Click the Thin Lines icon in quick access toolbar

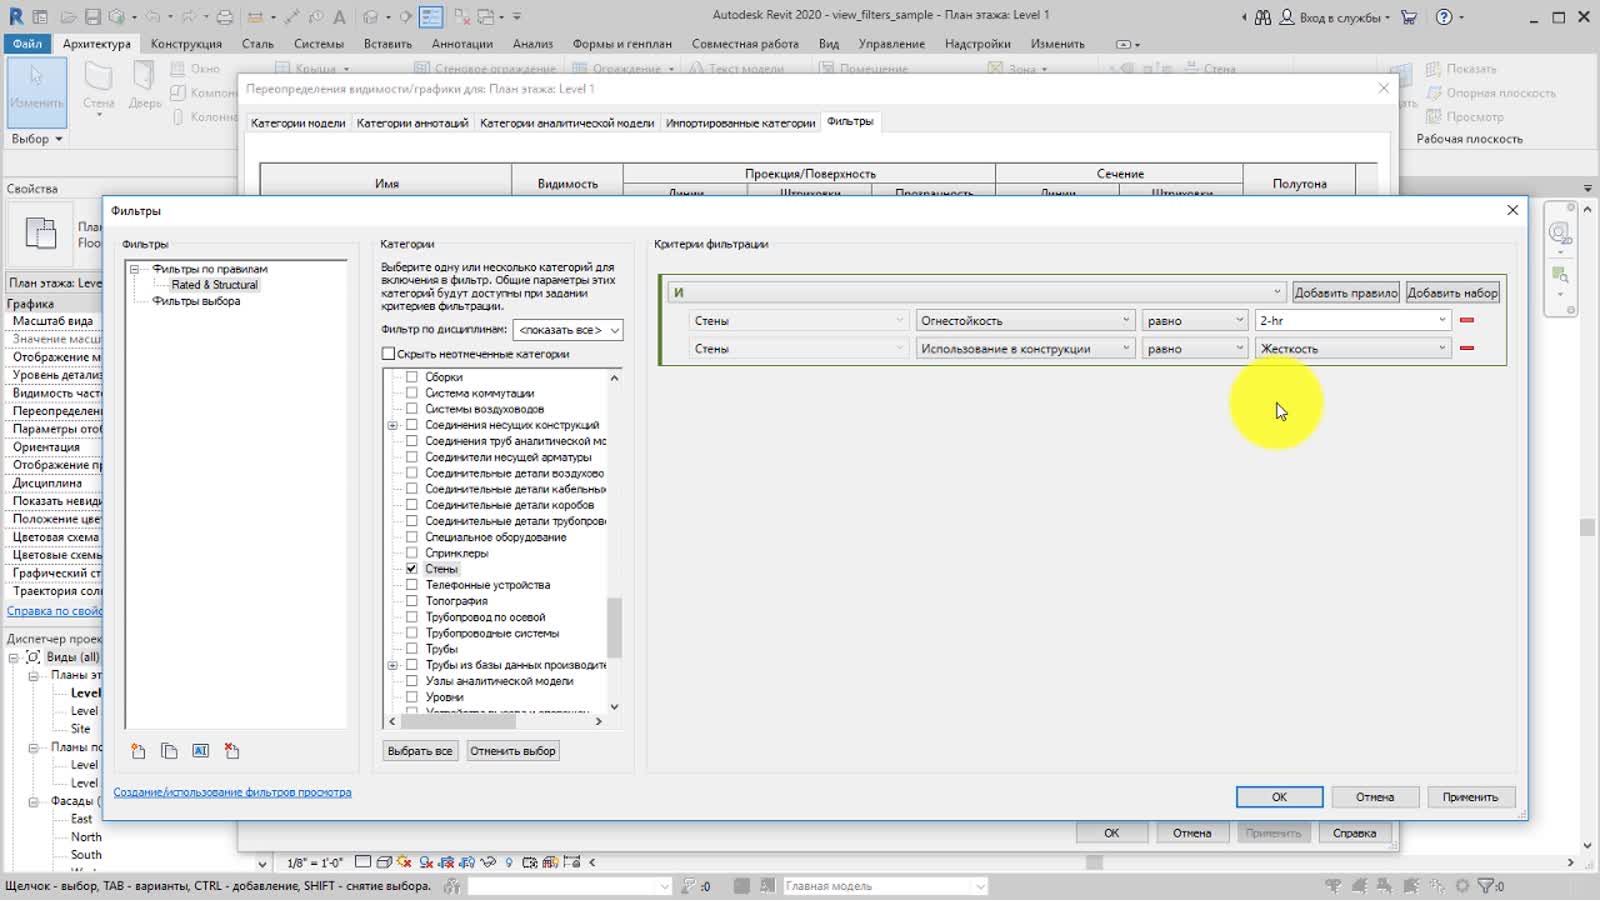431,17
